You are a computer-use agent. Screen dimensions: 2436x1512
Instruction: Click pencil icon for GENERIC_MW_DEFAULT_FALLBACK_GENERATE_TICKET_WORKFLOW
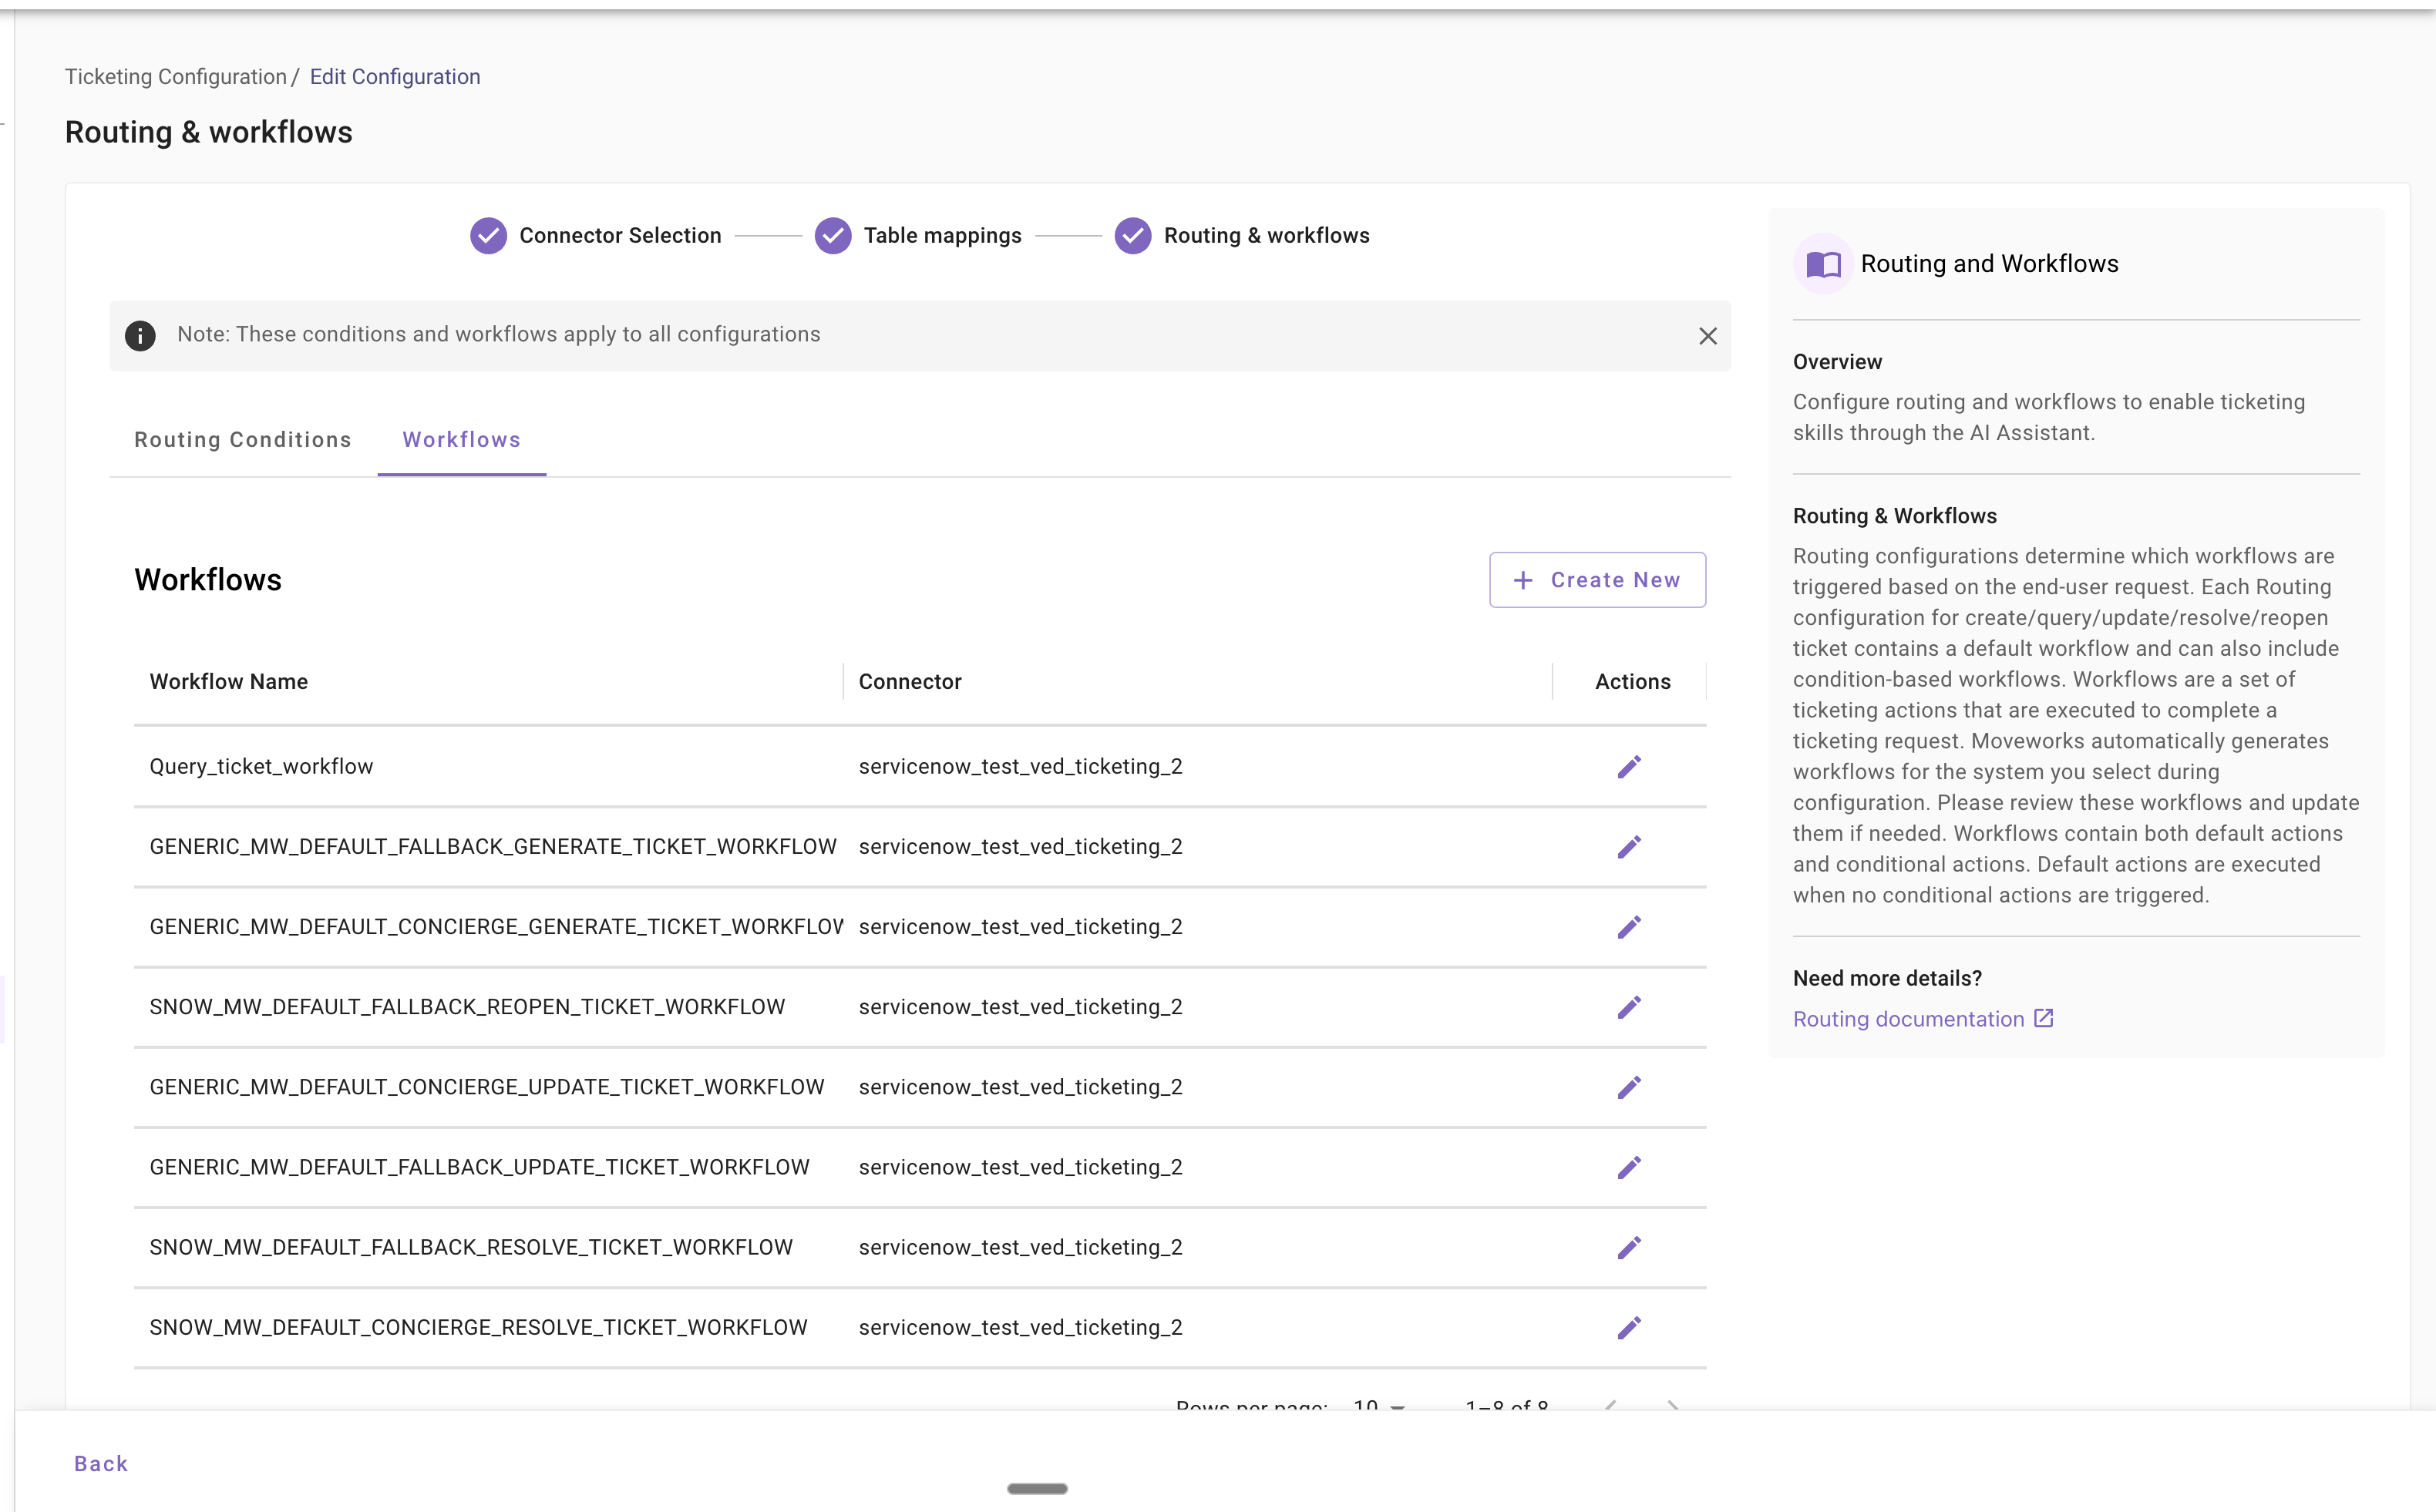click(x=1629, y=847)
